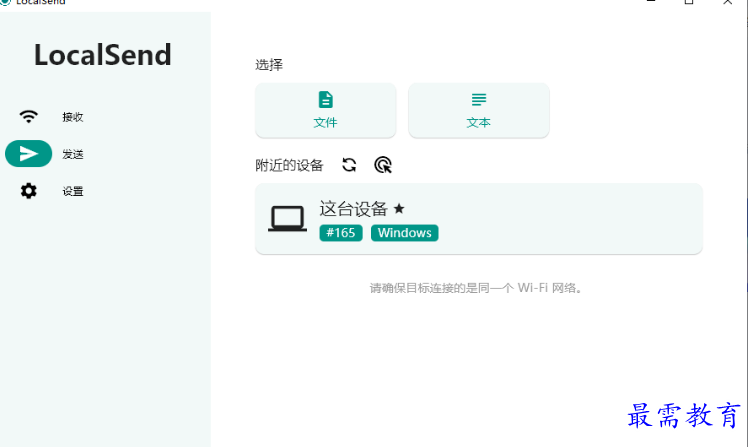The width and height of the screenshot is (749, 447).
Task: Choose the 文件 (File) button
Action: [x=325, y=110]
